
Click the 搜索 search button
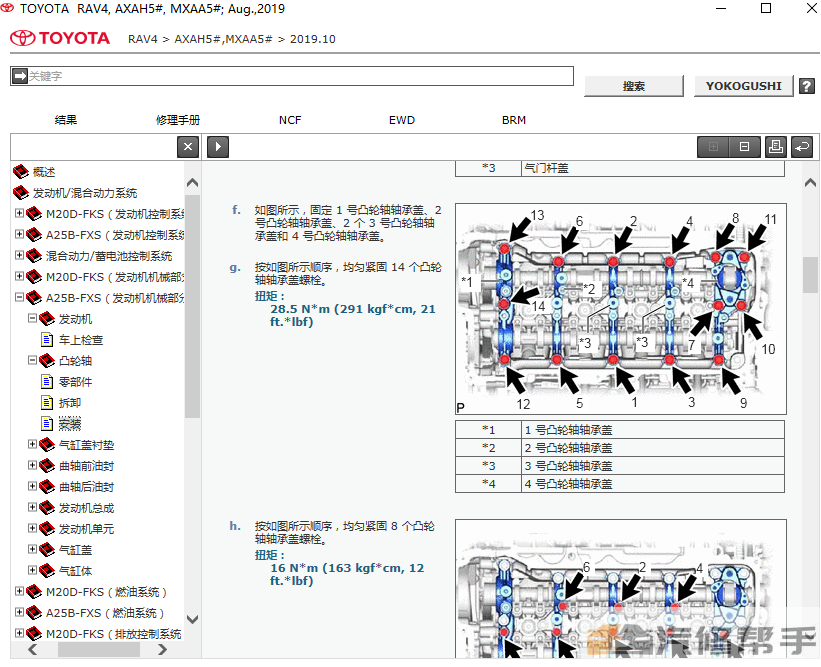(634, 86)
